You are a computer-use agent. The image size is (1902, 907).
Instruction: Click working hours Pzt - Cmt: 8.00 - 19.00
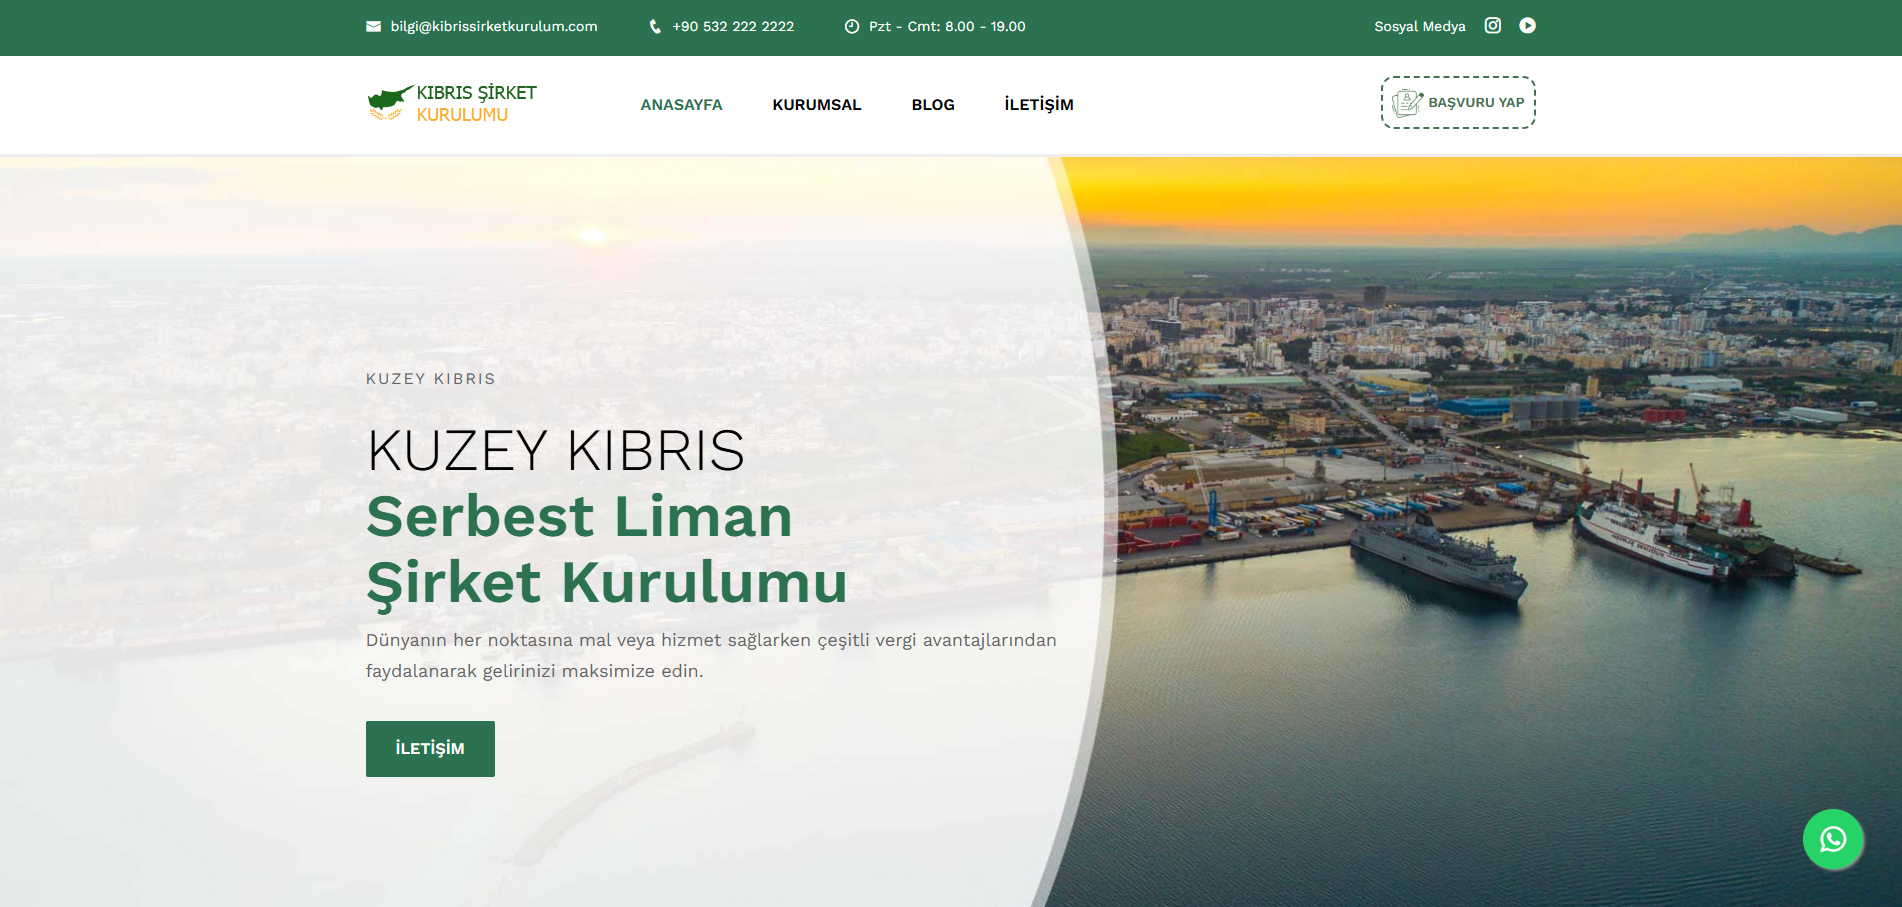coord(947,27)
